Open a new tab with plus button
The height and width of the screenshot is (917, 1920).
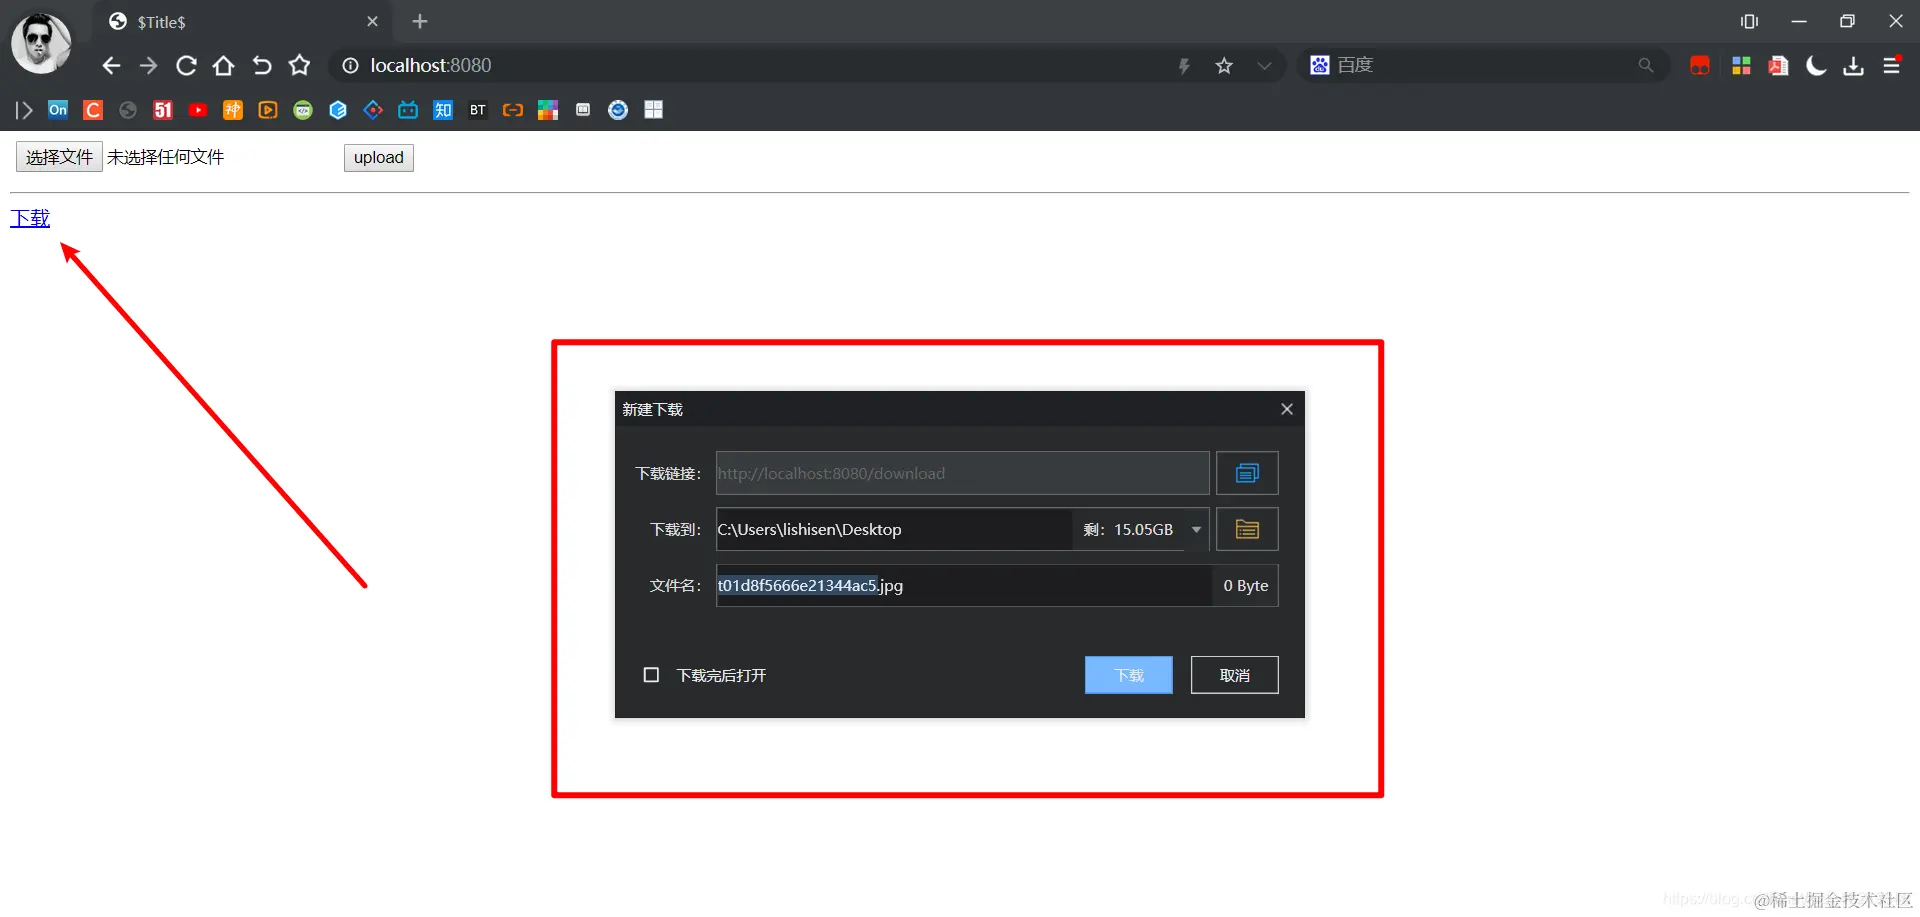[420, 21]
